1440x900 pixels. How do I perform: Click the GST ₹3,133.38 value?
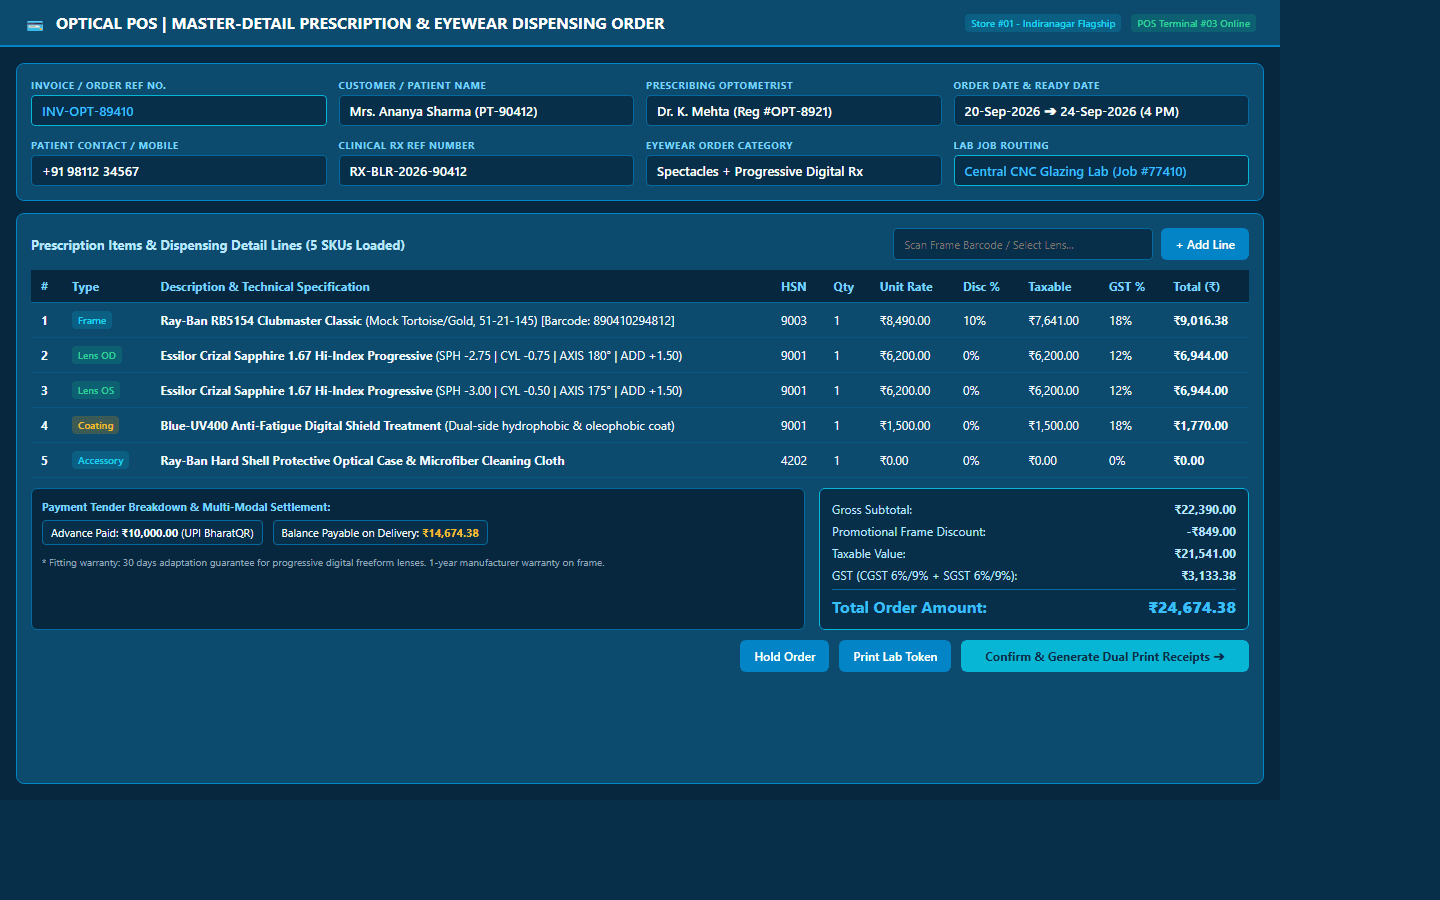click(x=1208, y=576)
